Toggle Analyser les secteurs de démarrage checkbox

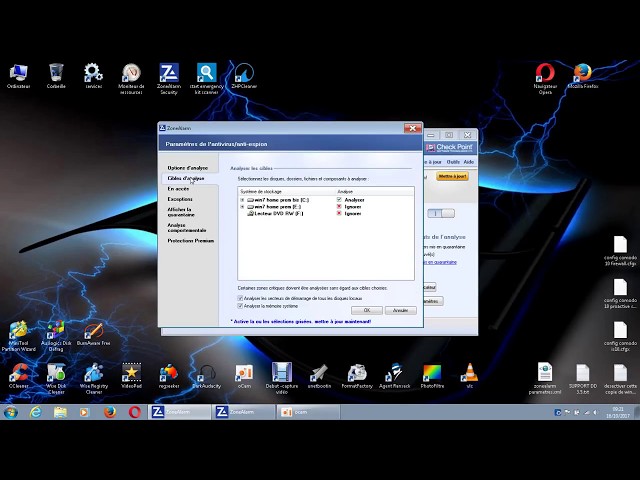click(240, 298)
